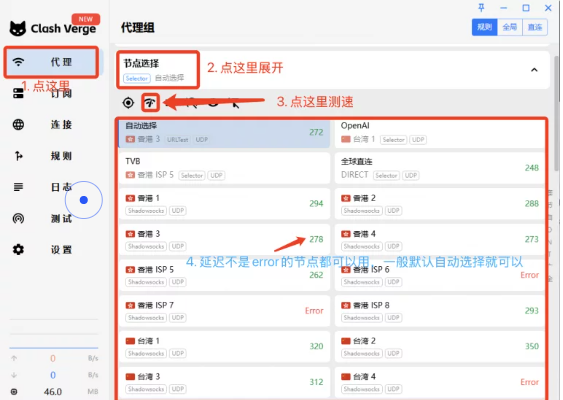563x400 pixels.
Task: Retest the Error delay on 香港 ISP 6
Action: (x=530, y=275)
